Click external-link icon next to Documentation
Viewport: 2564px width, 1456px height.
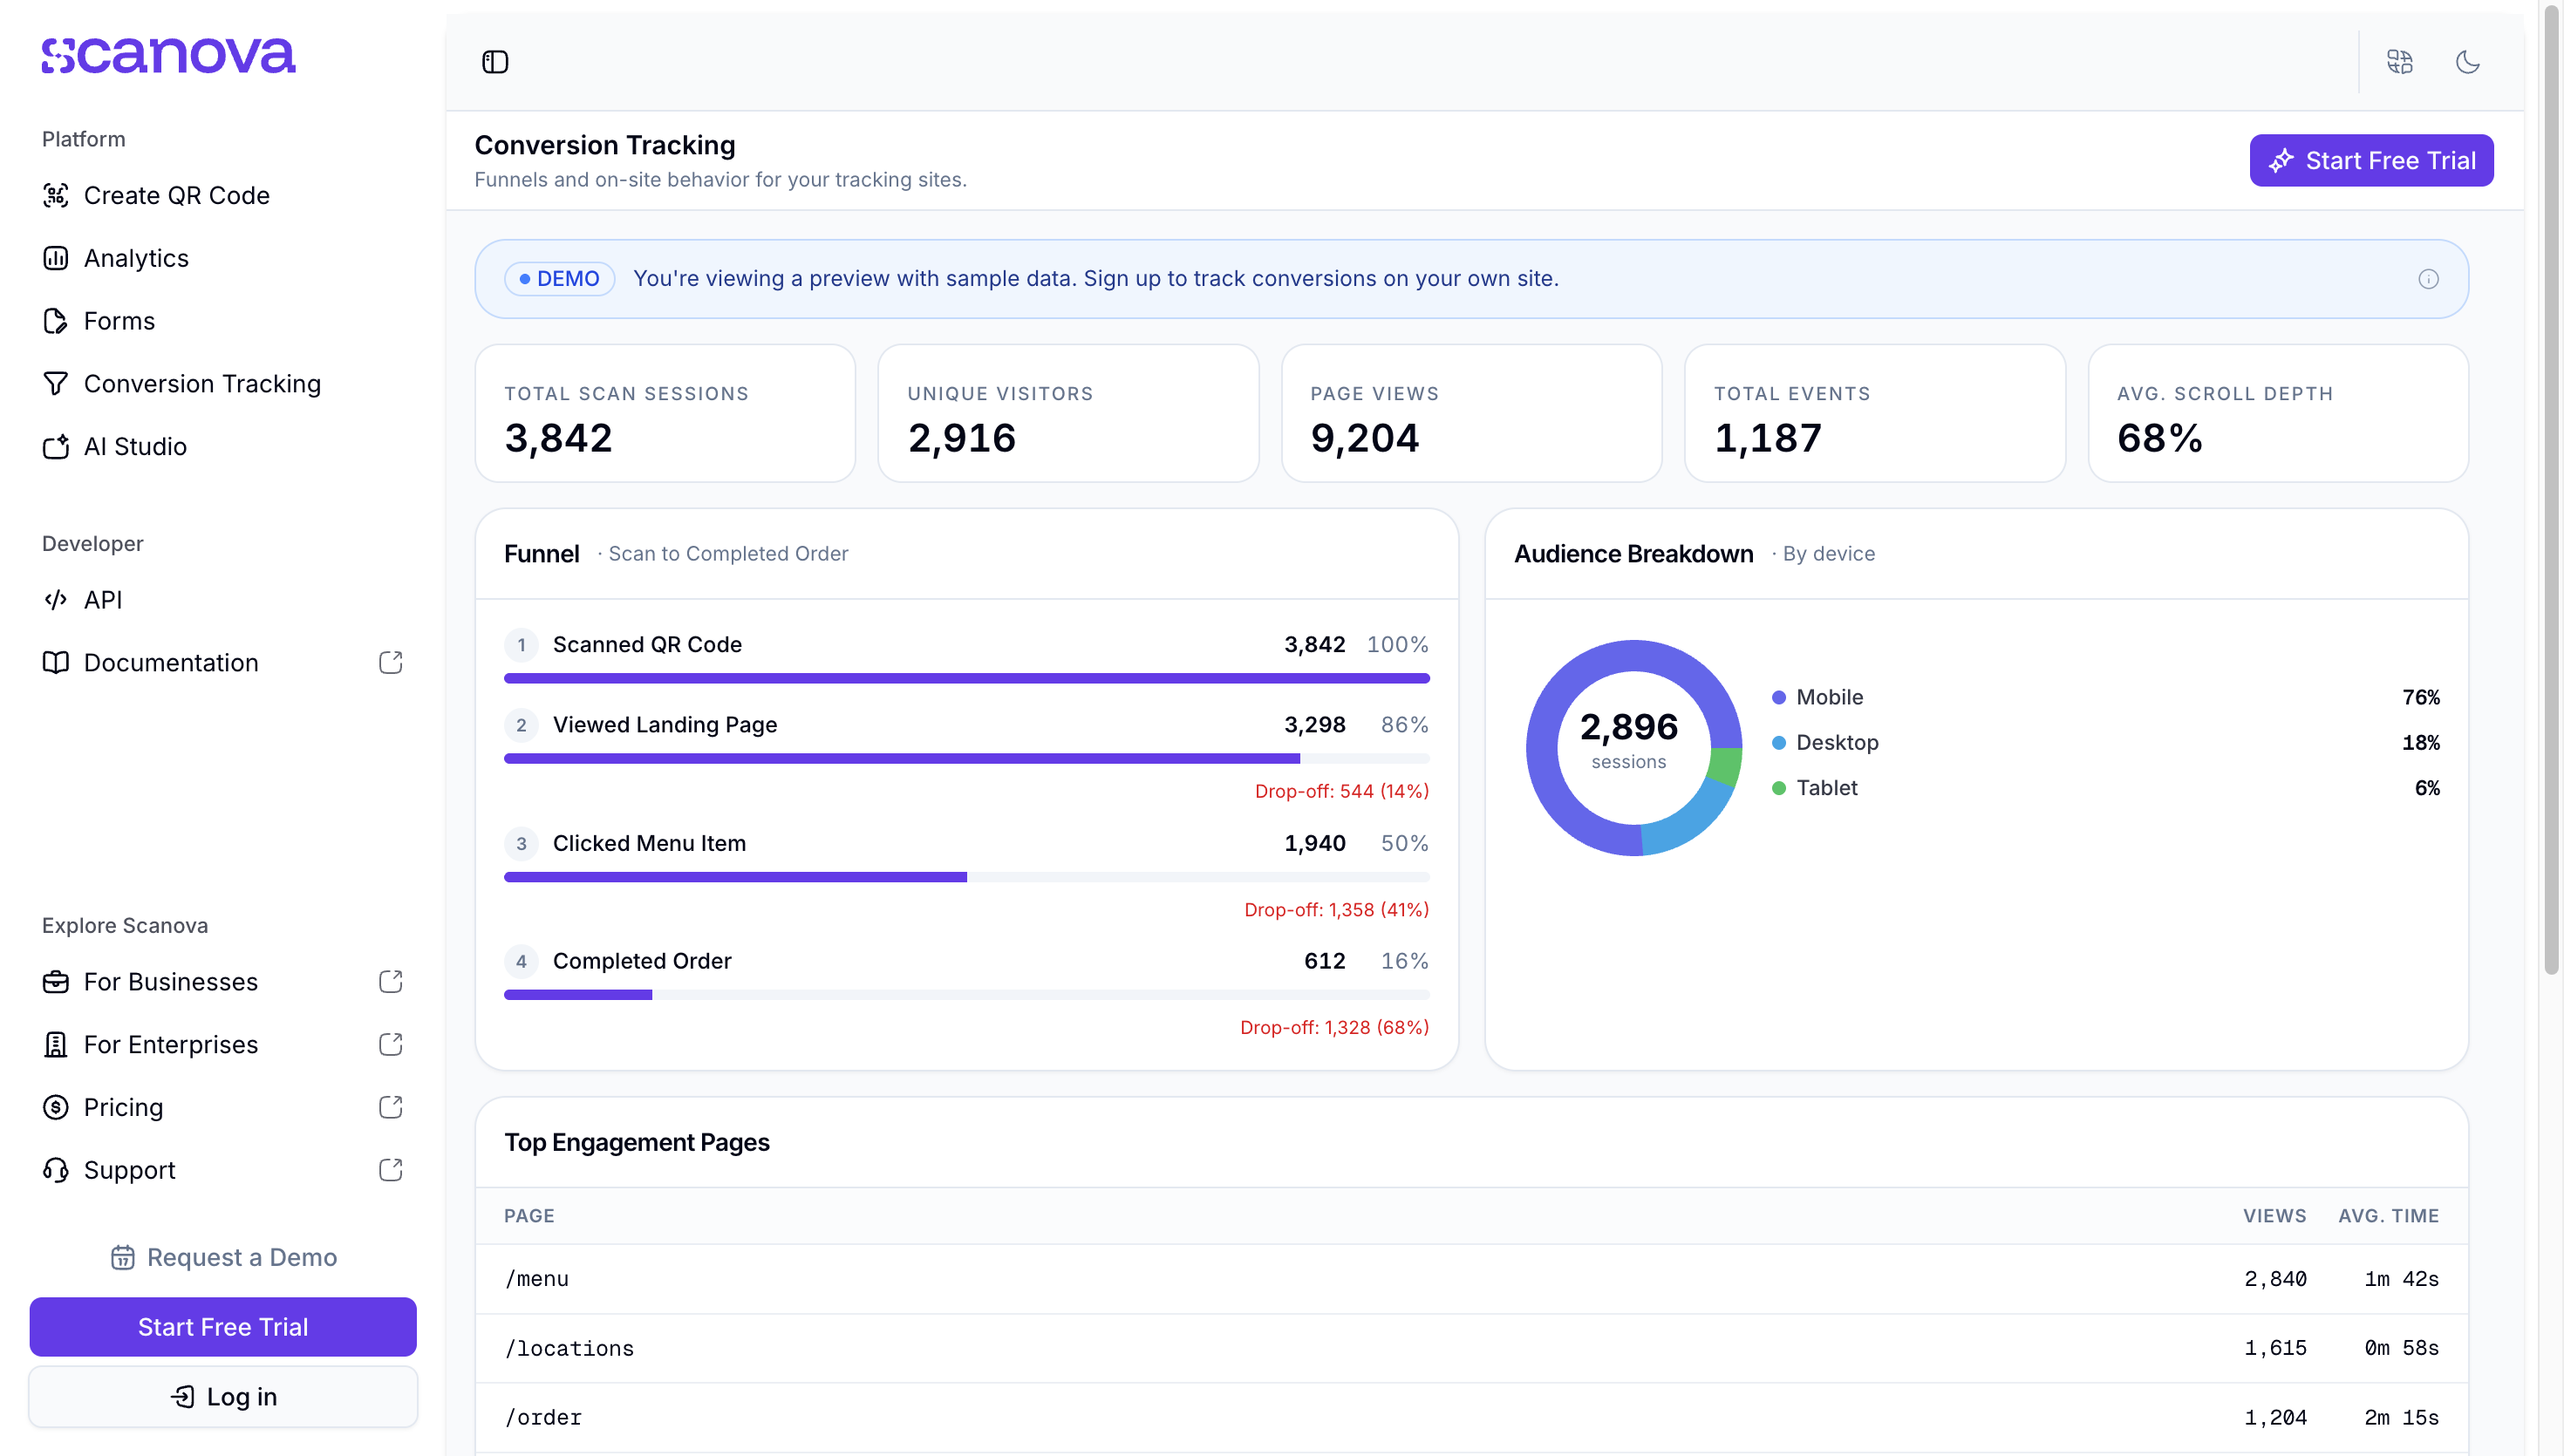pos(391,663)
